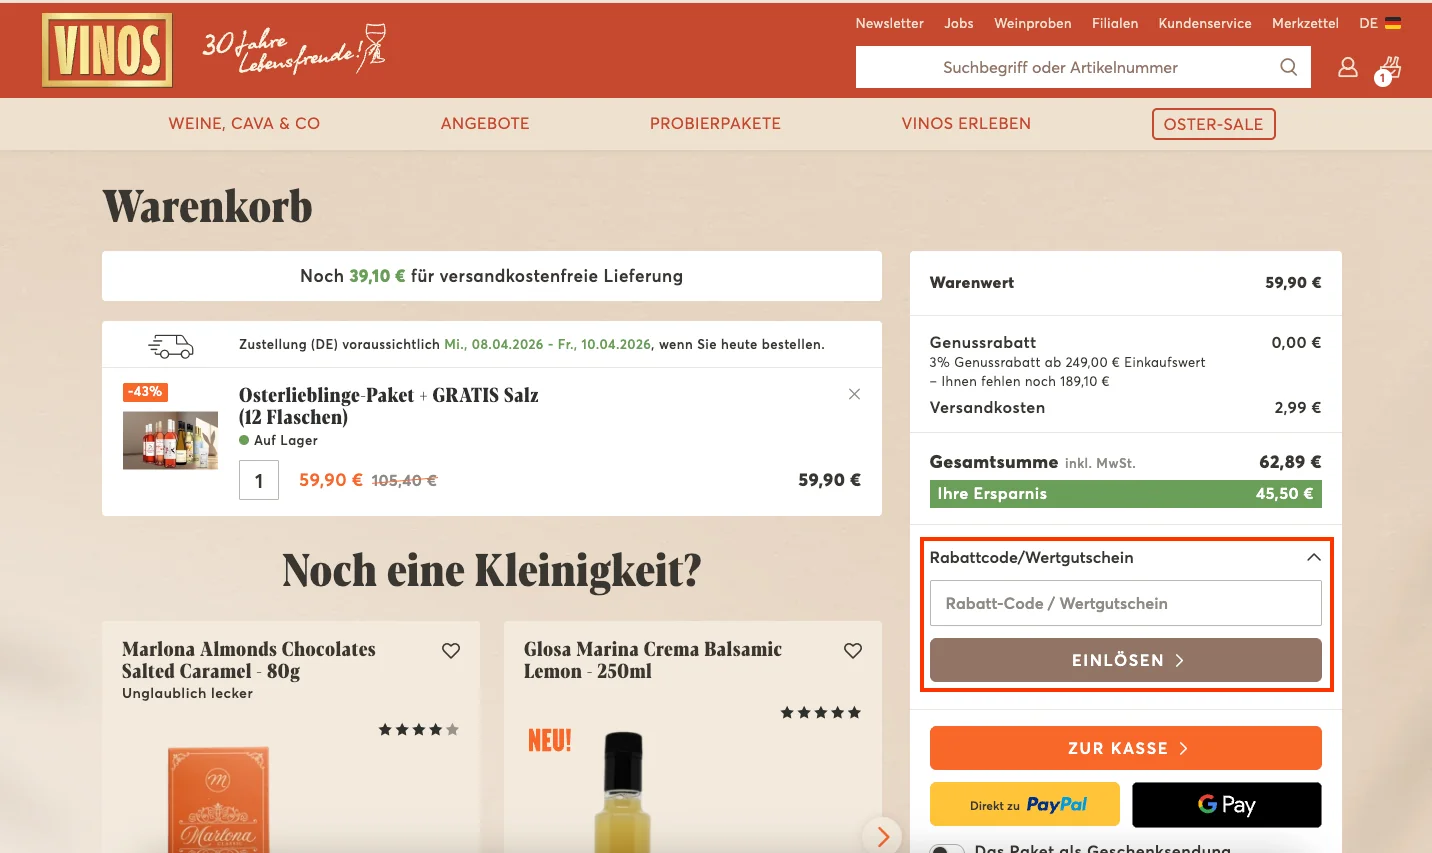Open the DE language flag dropdown

coord(1380,22)
